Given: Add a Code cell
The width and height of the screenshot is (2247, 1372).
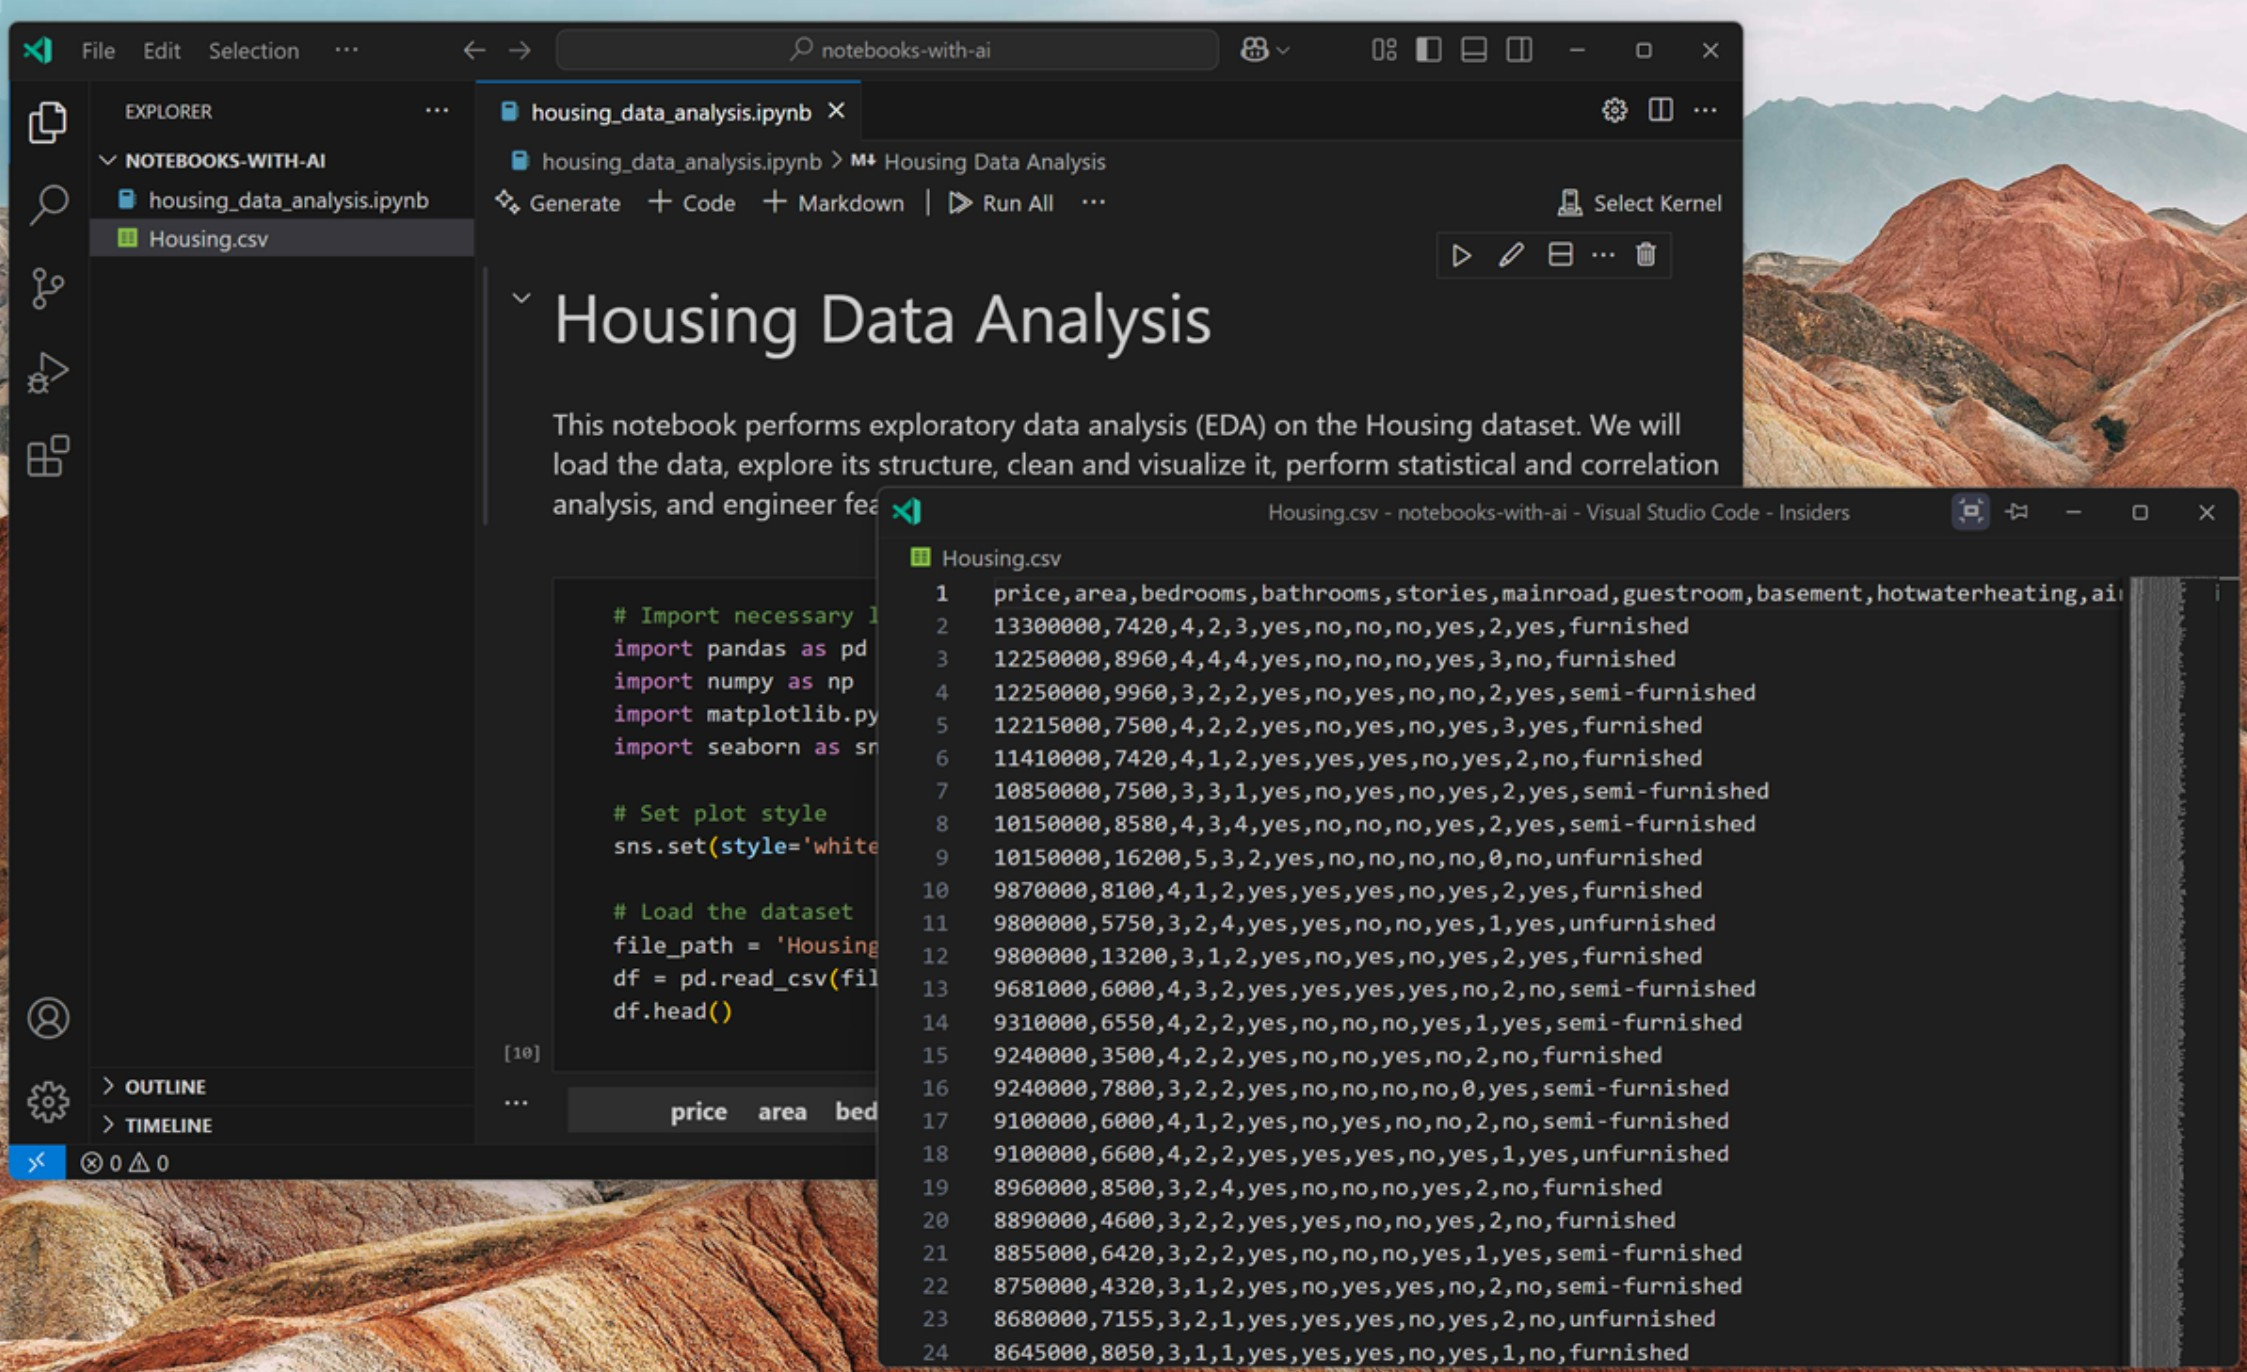Looking at the screenshot, I should 692,203.
